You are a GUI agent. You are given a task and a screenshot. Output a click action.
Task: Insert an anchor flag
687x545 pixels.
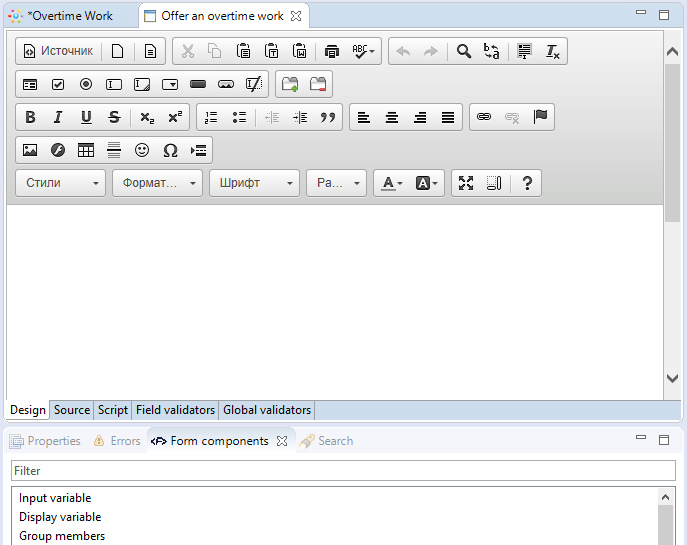point(540,117)
